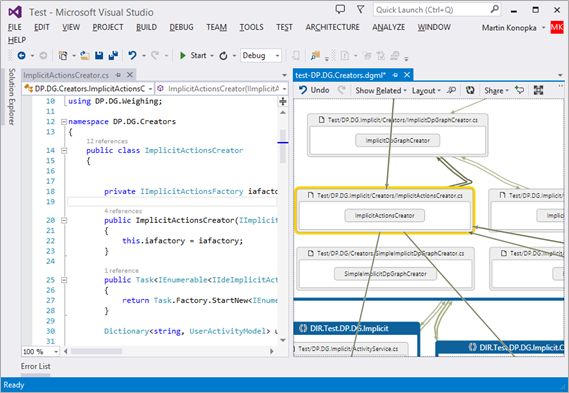Click the Navigate Backward arrow icon
Viewport: 569px width, 393px height.
coord(21,56)
